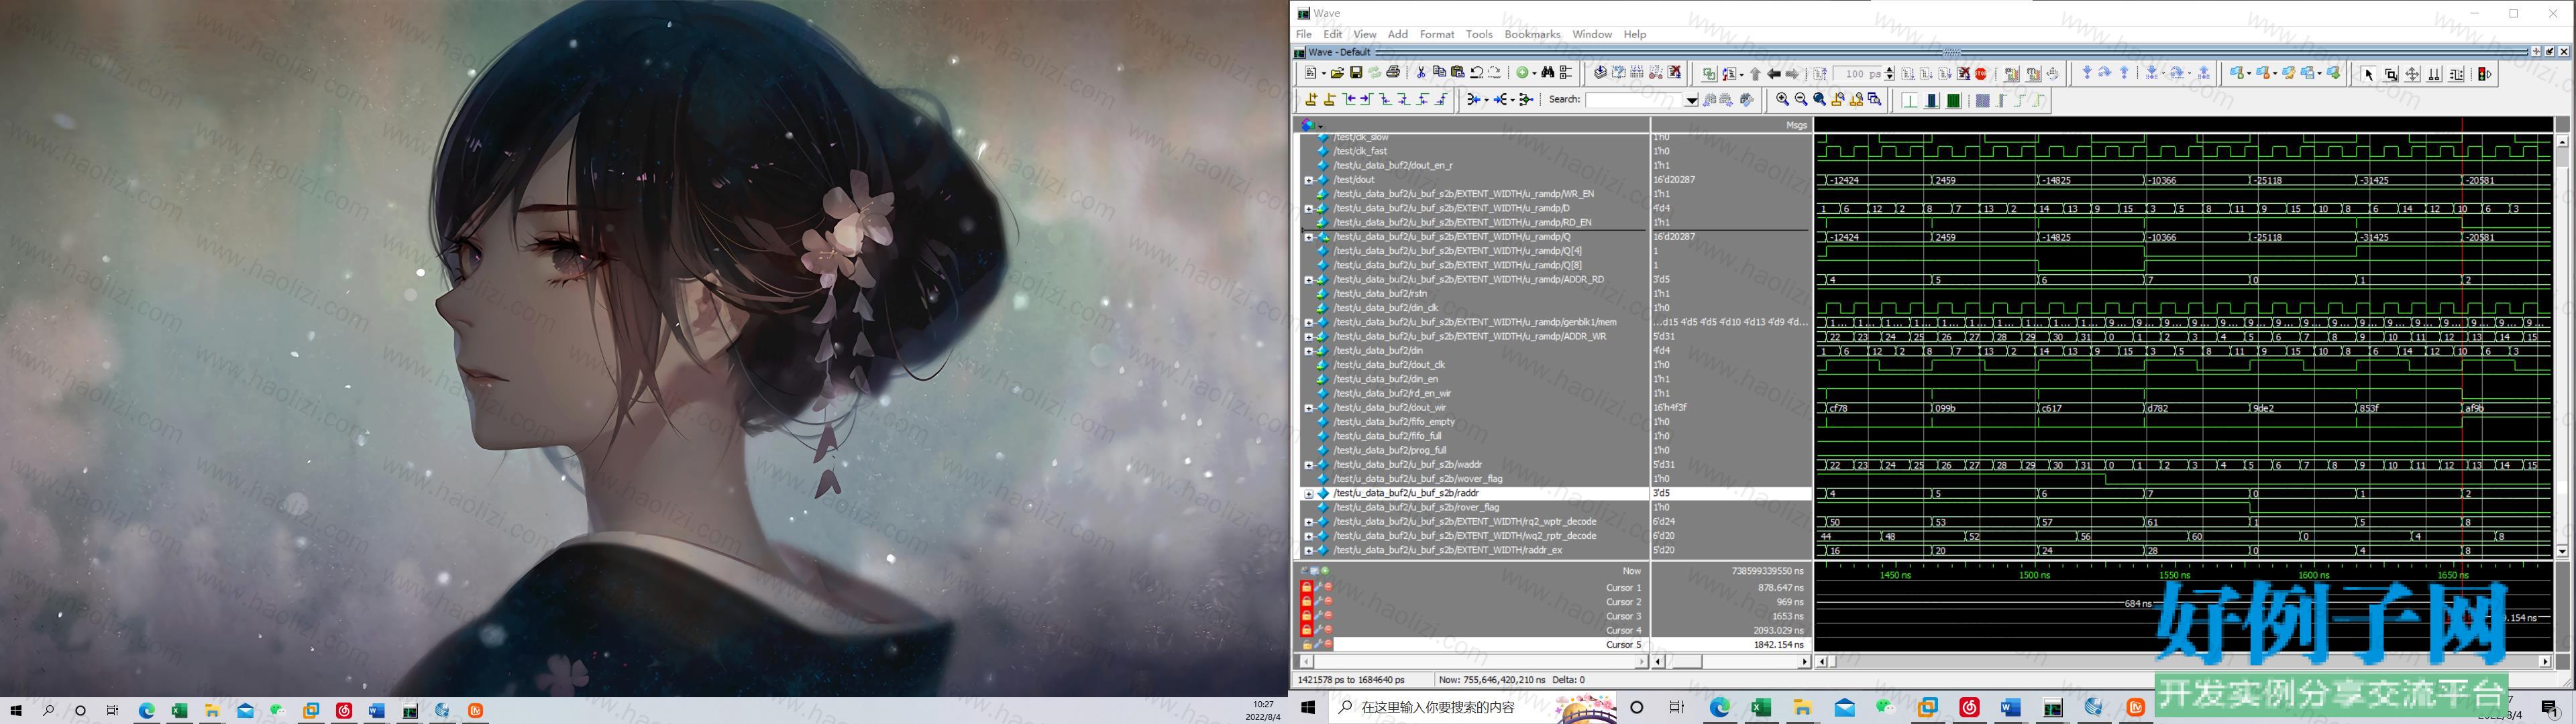Click the Windows Start button on right taskbar

click(1307, 708)
